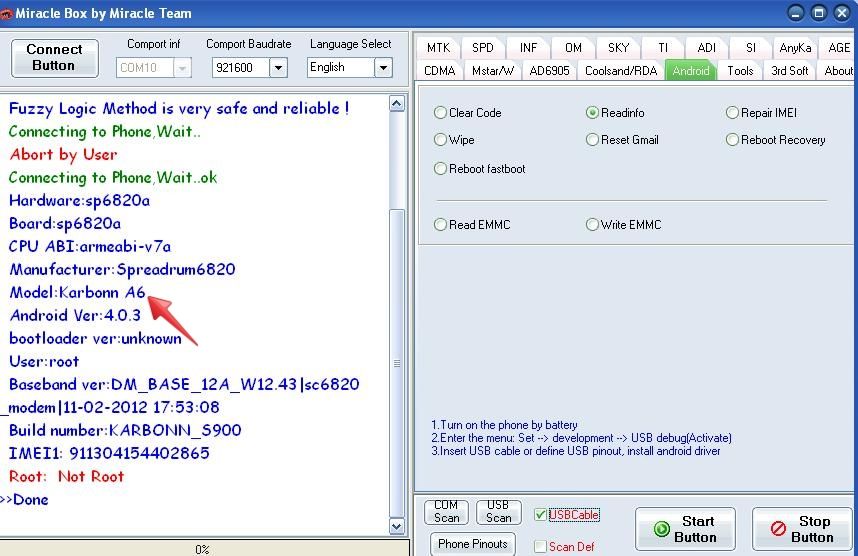Select the active Android tab
858x556 pixels.
pyautogui.click(x=691, y=71)
